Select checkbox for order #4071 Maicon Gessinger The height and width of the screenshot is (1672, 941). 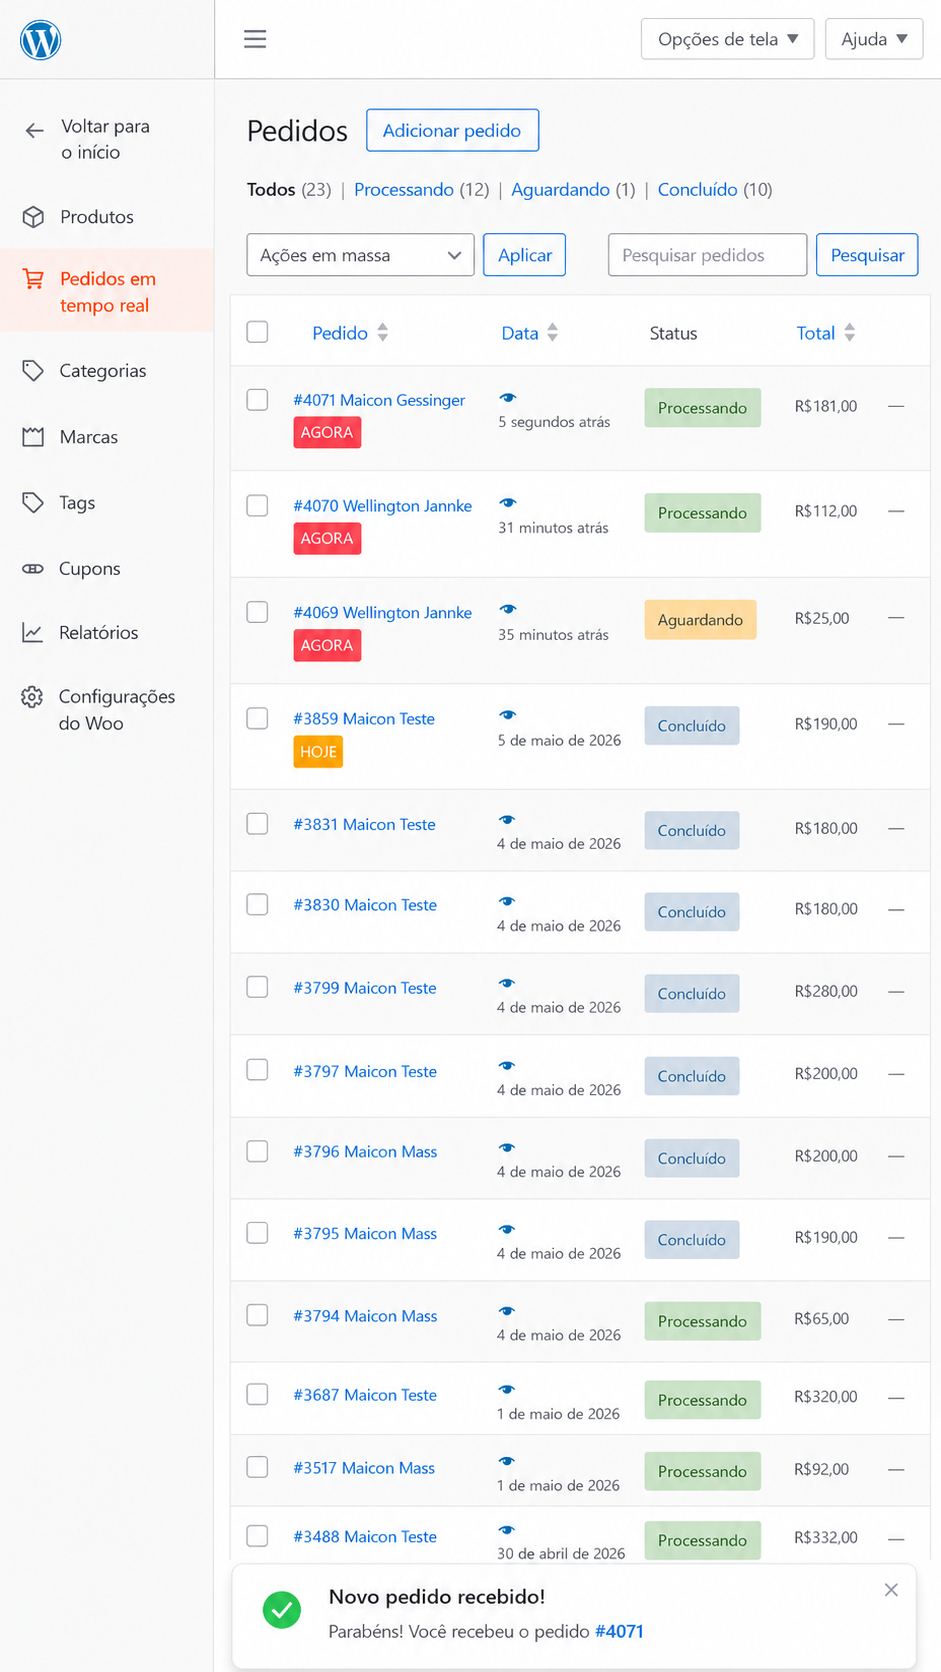point(258,400)
